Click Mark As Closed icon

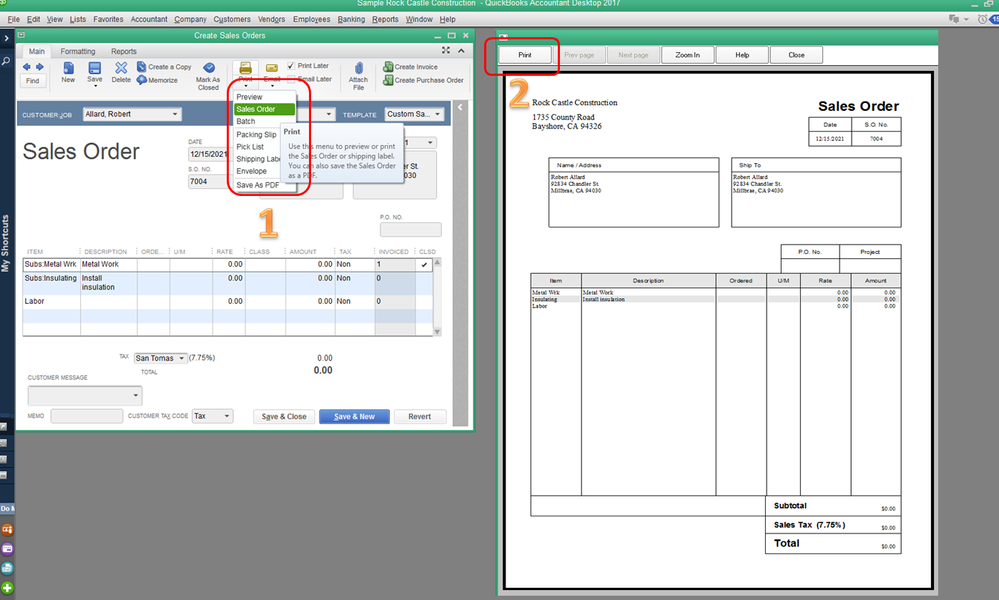(208, 68)
